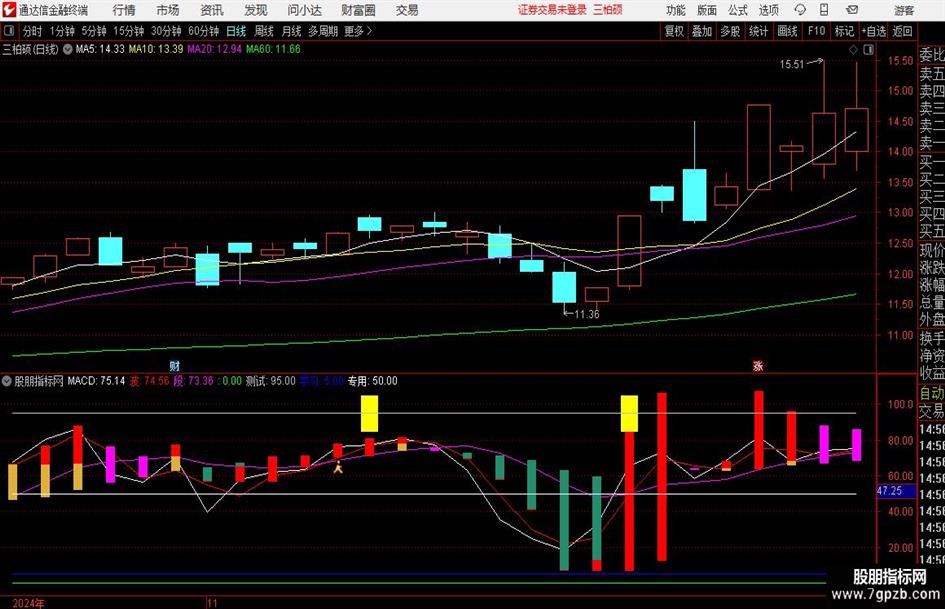The width and height of the screenshot is (945, 609).
Task: Click the MA20: 12.94 label
Action: point(215,49)
